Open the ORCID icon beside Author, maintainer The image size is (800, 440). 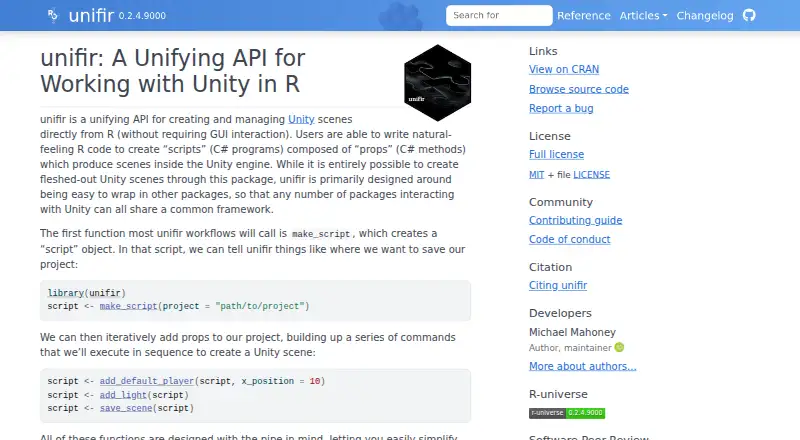pyautogui.click(x=619, y=348)
